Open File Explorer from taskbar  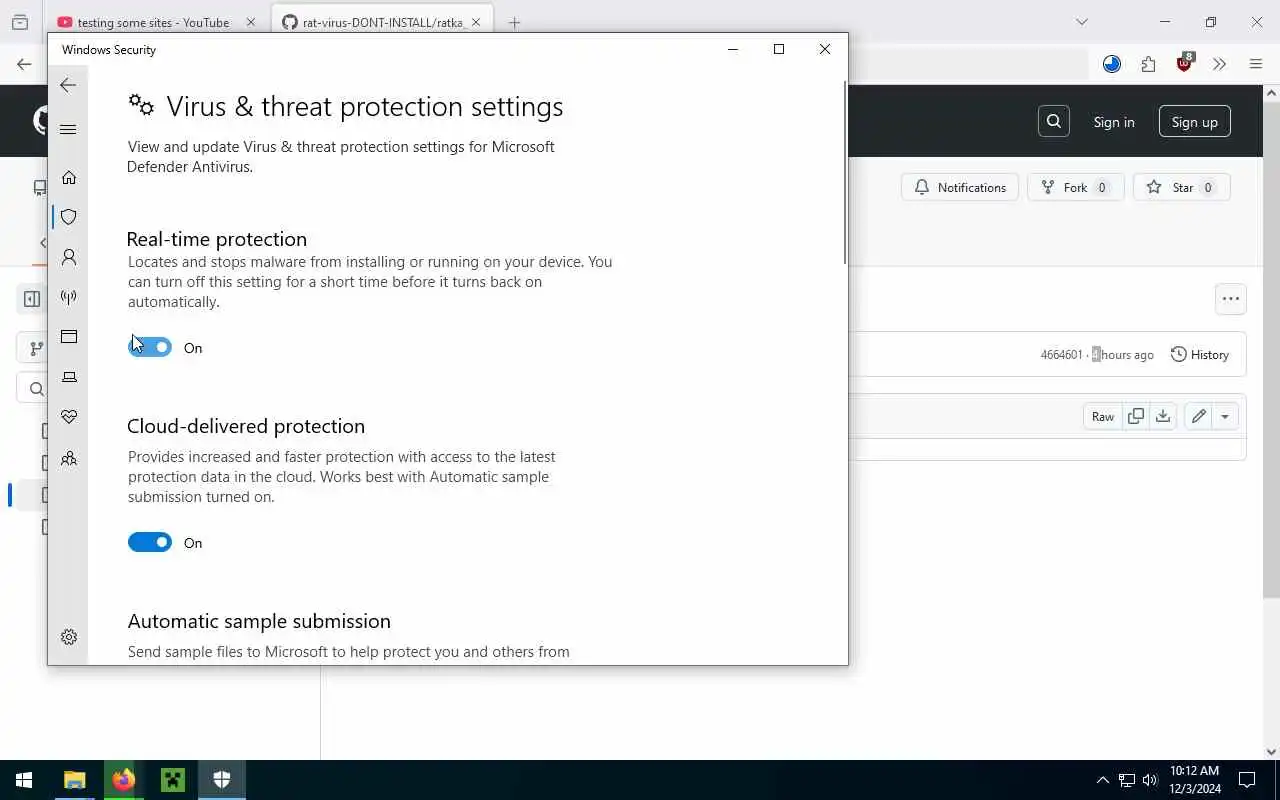point(75,780)
